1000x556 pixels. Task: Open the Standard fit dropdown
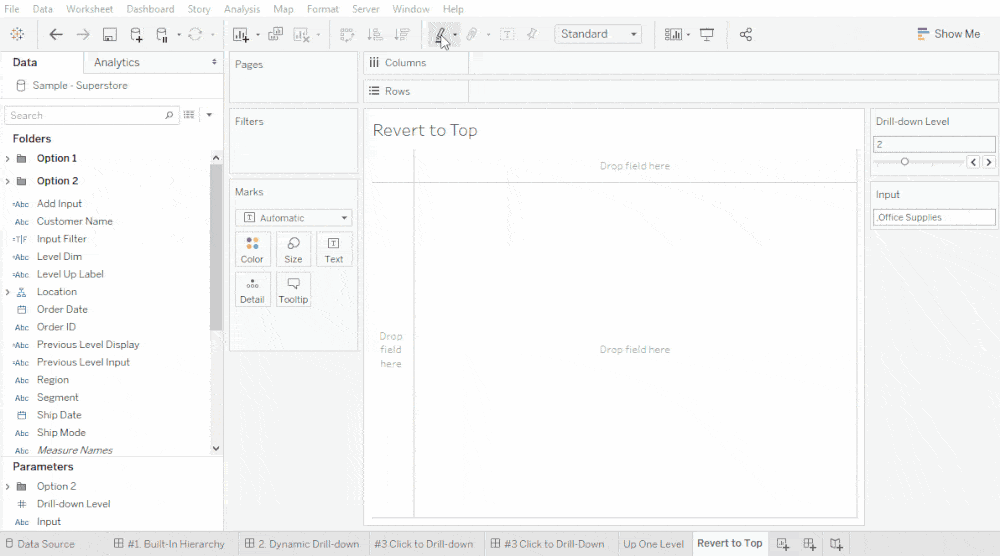click(598, 34)
